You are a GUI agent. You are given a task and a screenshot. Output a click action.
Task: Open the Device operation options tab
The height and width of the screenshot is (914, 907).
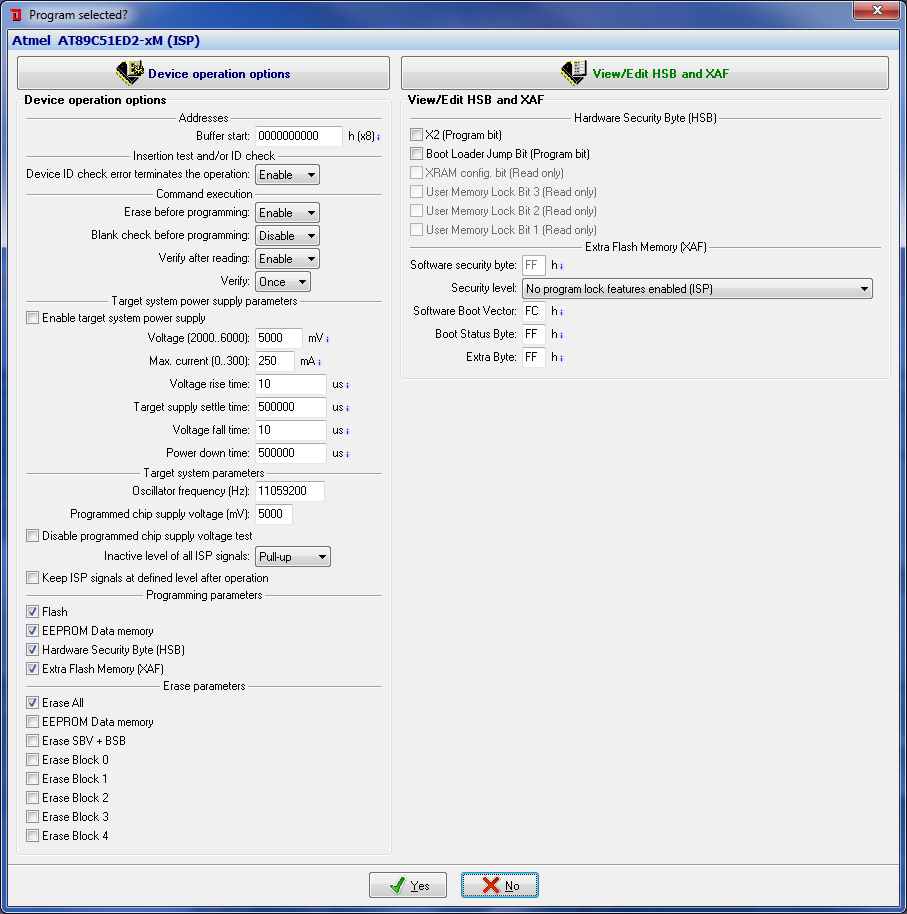click(204, 73)
